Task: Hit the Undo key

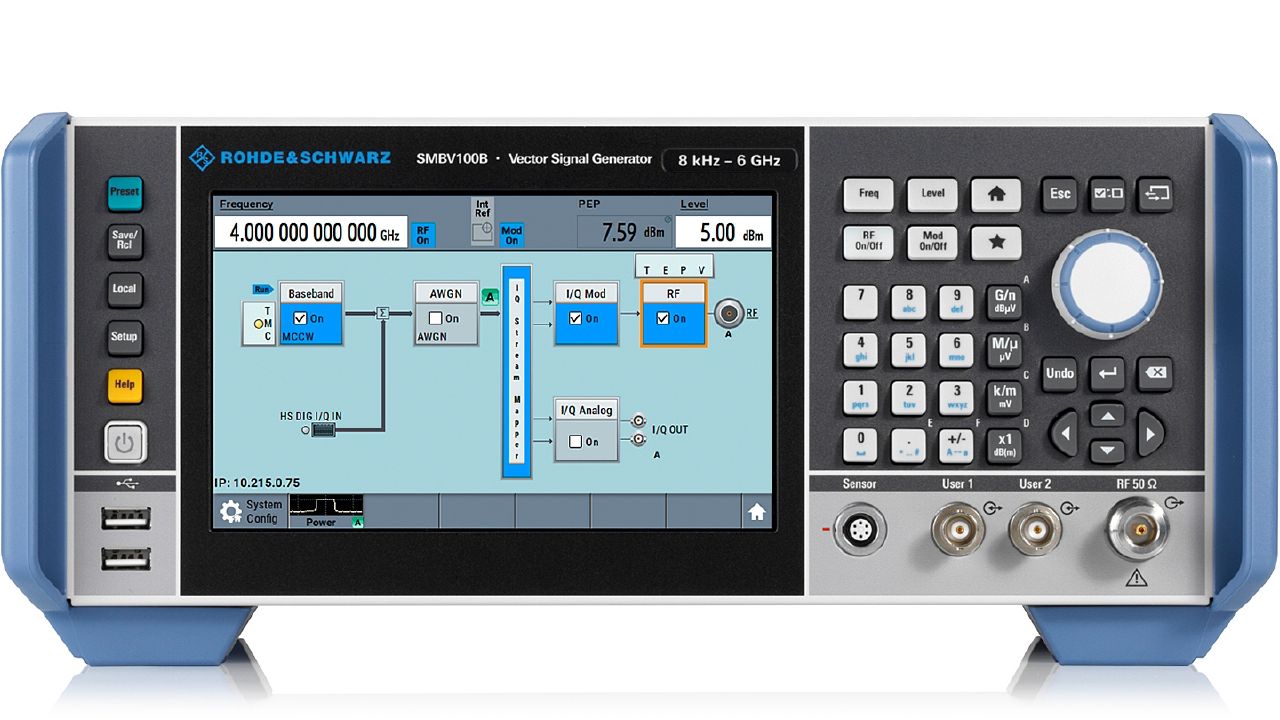Action: (1059, 374)
